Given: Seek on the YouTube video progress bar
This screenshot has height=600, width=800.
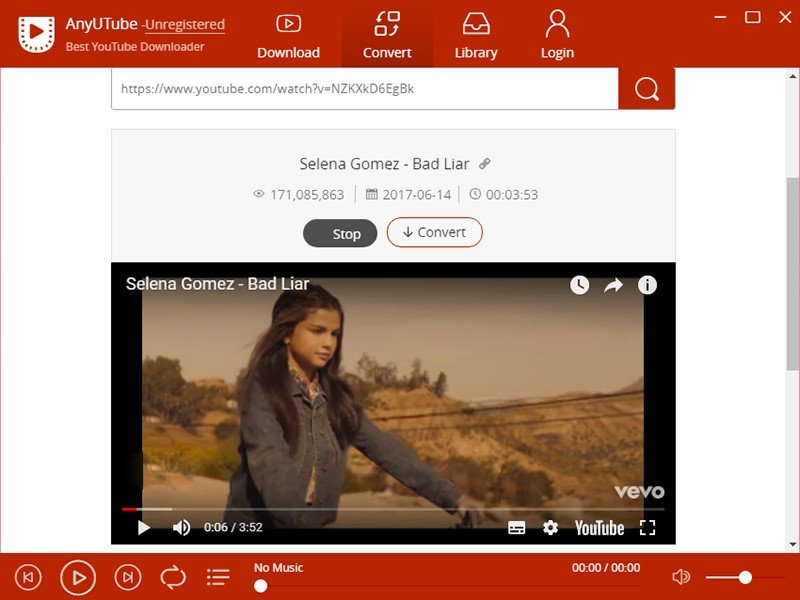Looking at the screenshot, I should [393, 509].
